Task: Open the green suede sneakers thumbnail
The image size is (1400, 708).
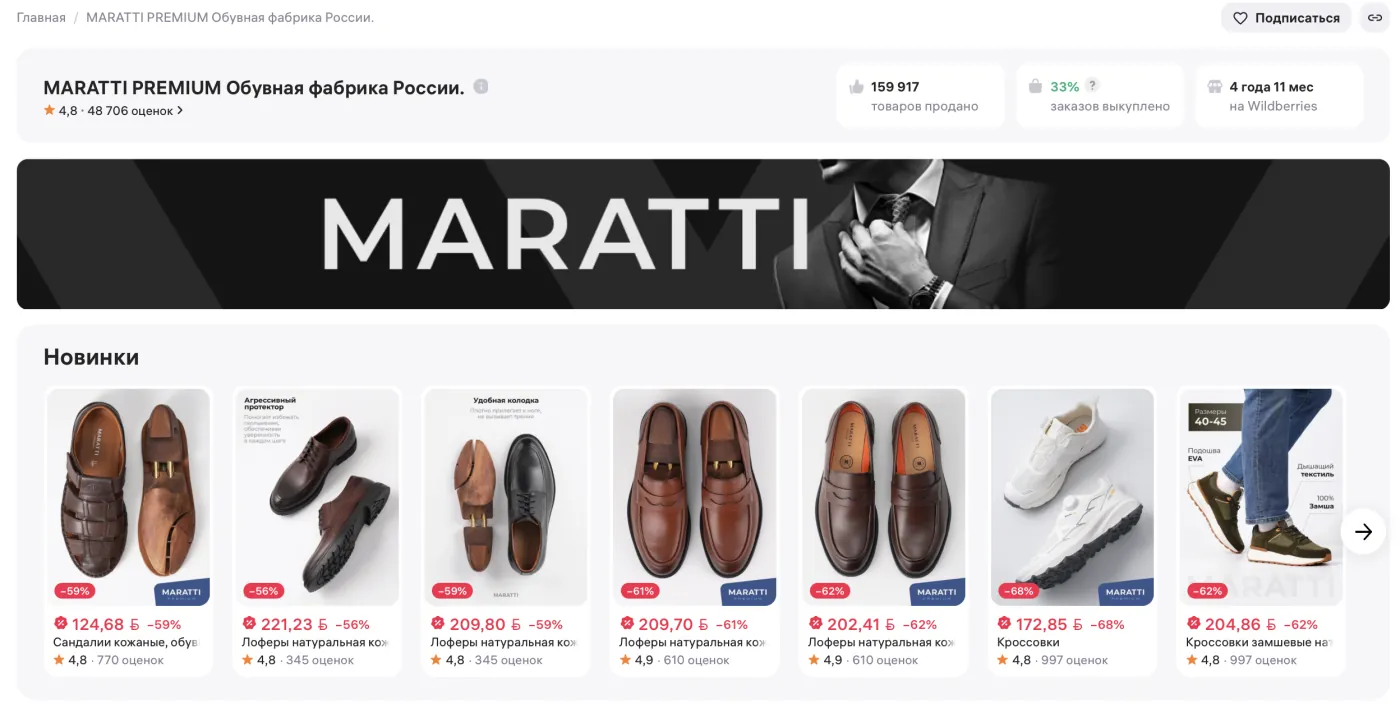Action: click(1261, 497)
